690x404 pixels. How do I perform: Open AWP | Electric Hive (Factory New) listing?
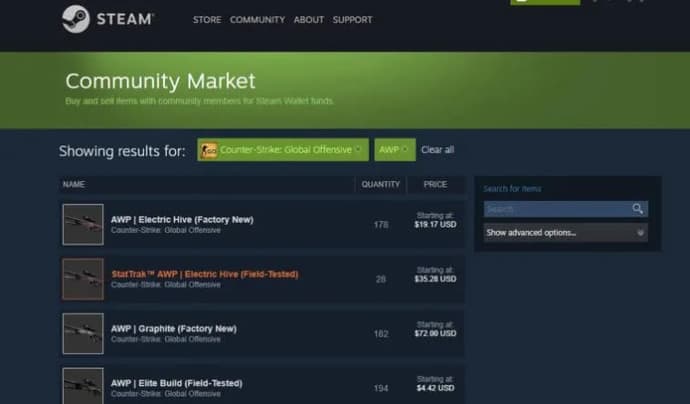point(182,220)
